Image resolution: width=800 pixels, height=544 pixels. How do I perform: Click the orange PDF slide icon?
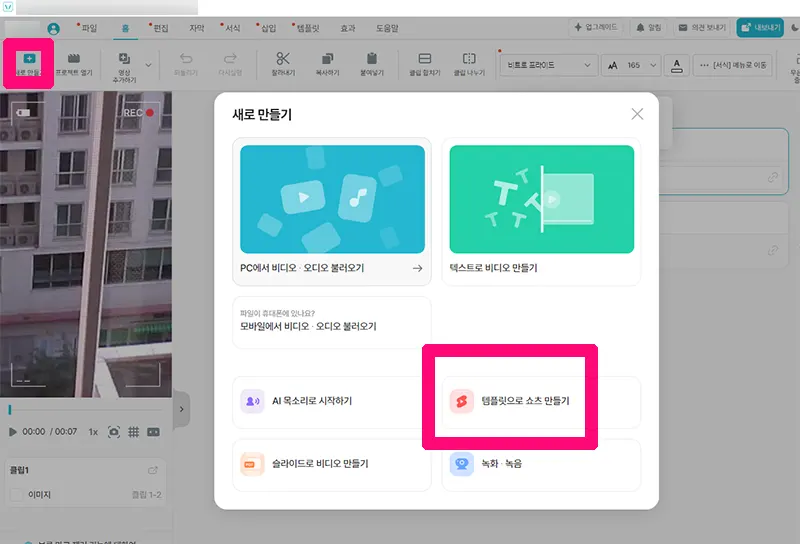pyautogui.click(x=253, y=464)
